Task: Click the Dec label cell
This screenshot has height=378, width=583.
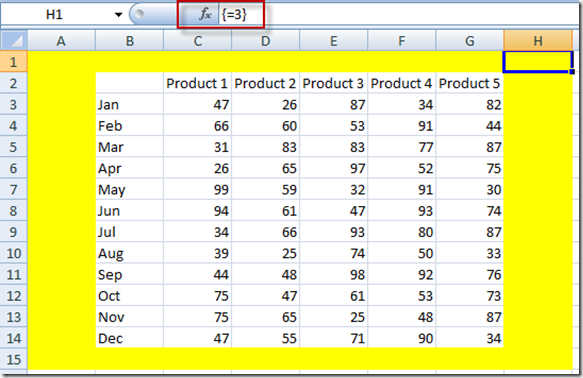Action: pyautogui.click(x=129, y=338)
